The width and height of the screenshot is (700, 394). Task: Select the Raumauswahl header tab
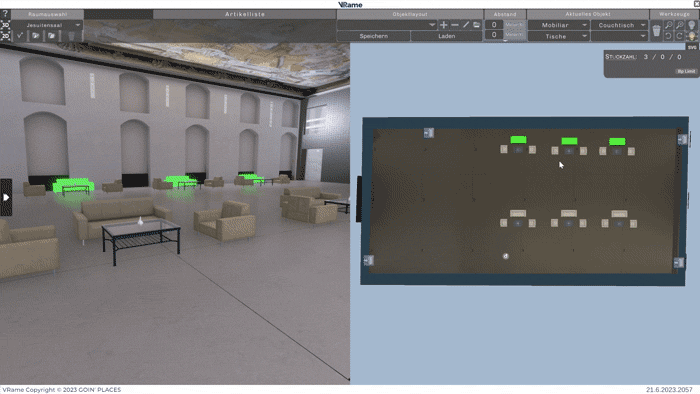[47, 14]
